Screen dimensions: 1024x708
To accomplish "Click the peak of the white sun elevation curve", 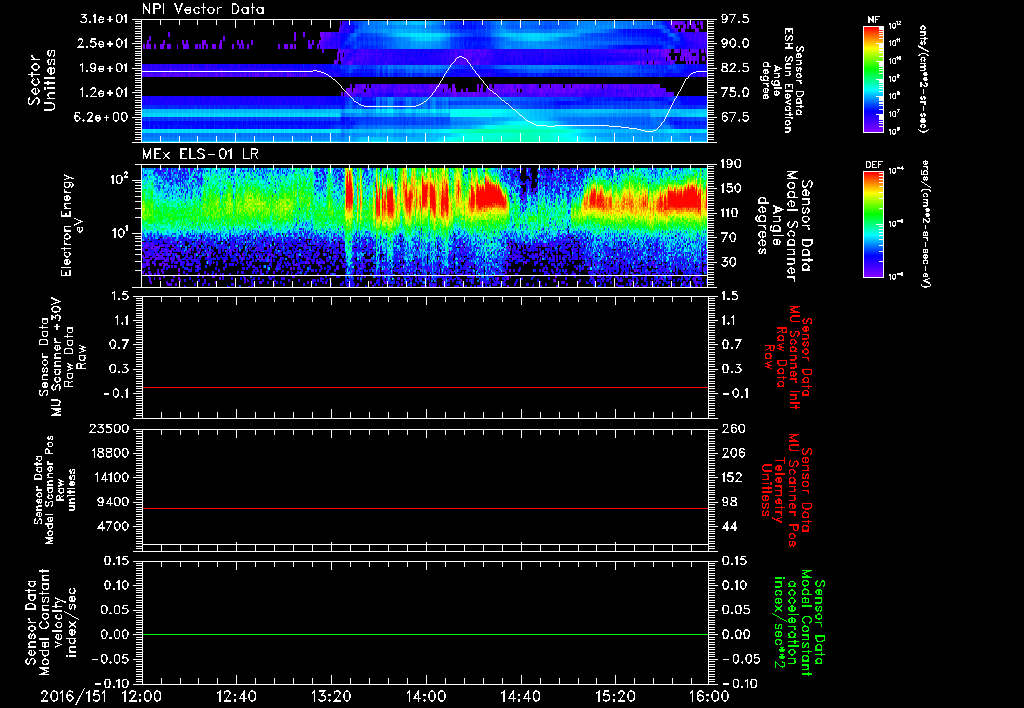I will pyautogui.click(x=461, y=57).
